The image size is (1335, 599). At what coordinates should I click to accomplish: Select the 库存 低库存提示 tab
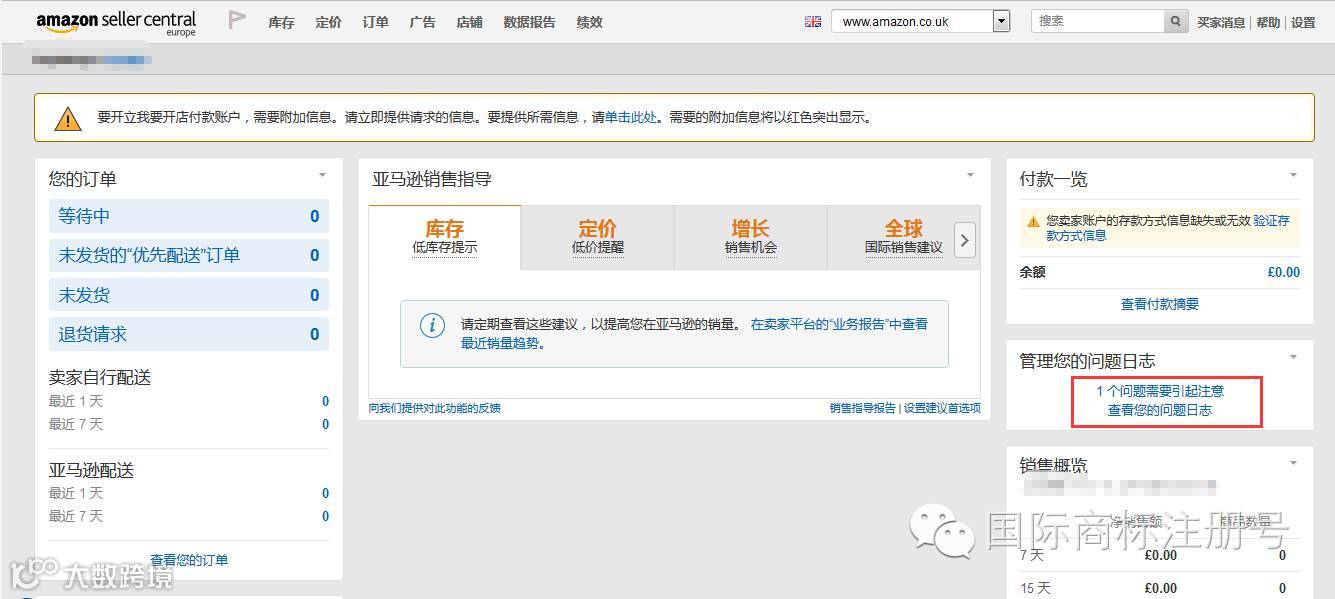[445, 238]
